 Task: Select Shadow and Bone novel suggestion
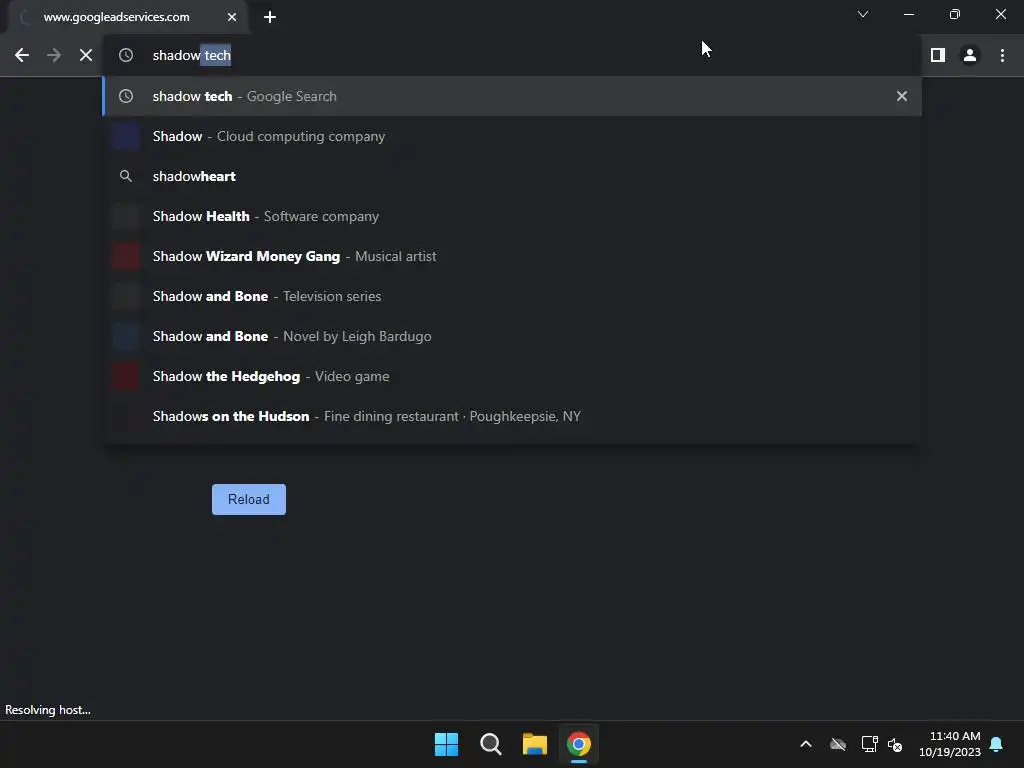[512, 336]
